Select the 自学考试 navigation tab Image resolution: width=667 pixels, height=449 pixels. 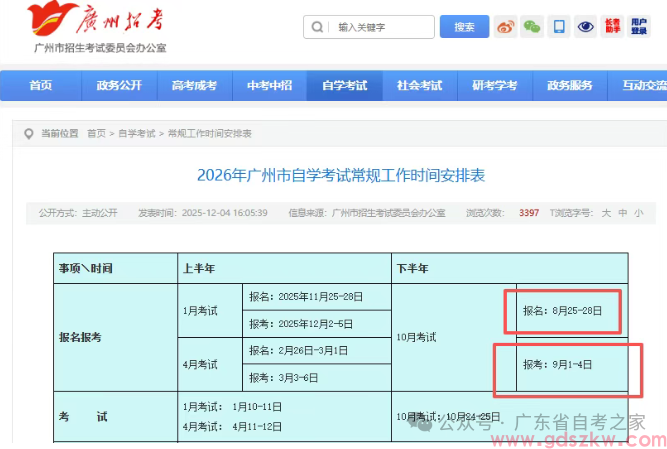pyautogui.click(x=345, y=85)
